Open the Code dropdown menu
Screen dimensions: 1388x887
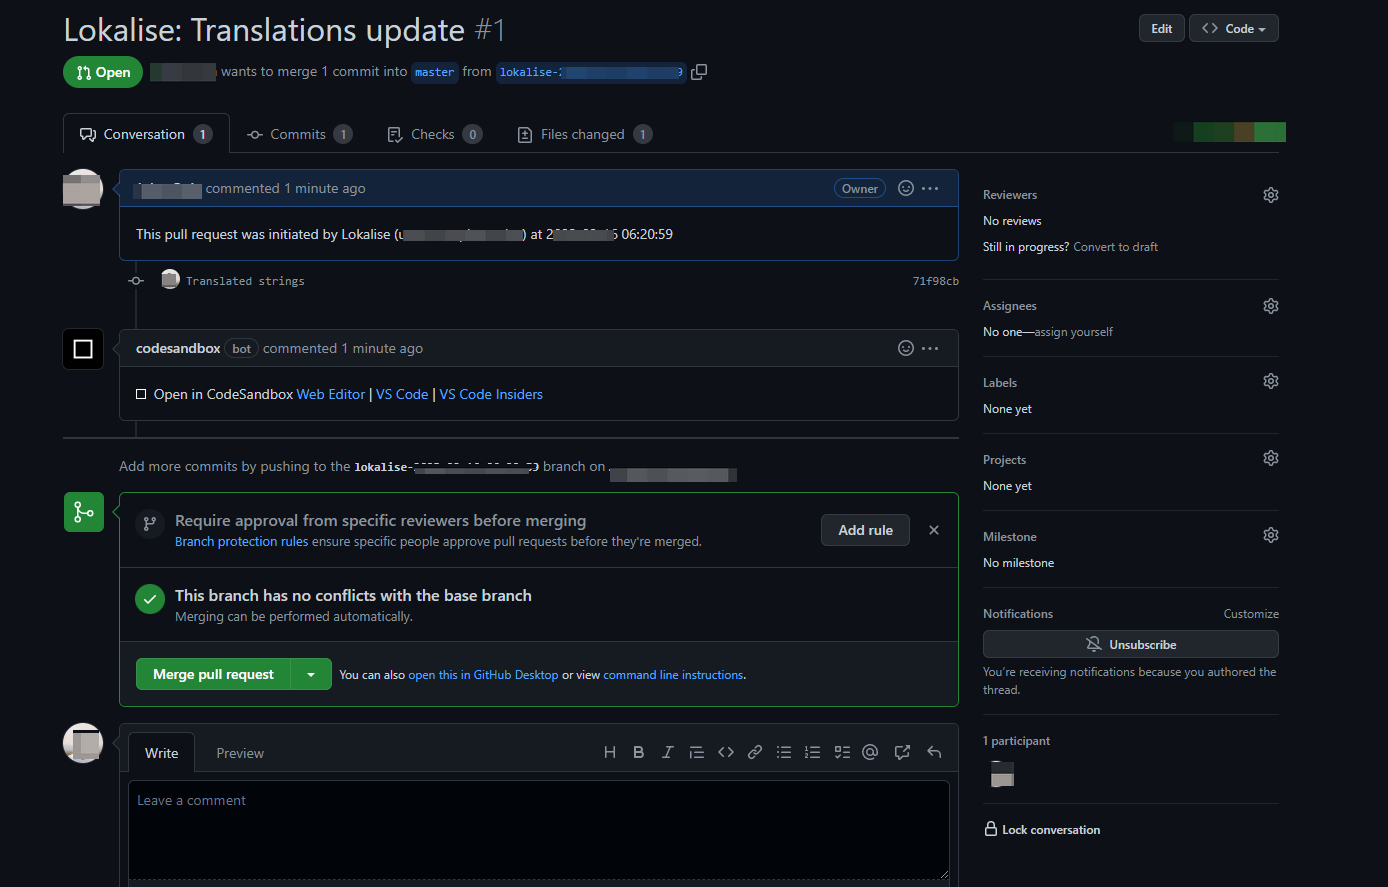pyautogui.click(x=1233, y=29)
